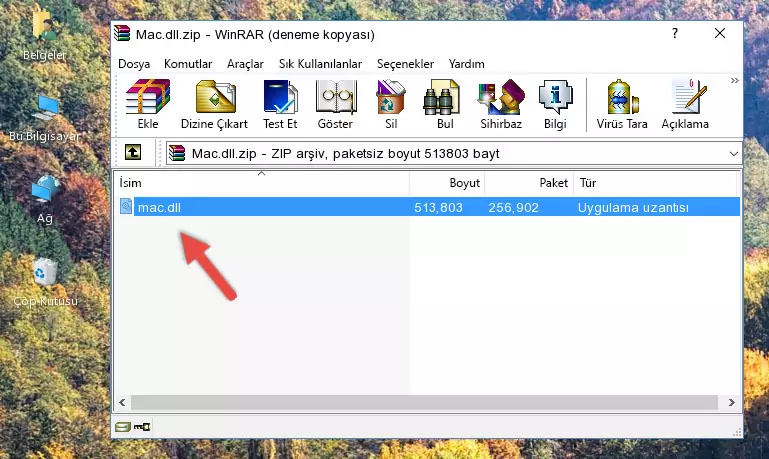
Task: Click the mac.dll file icon
Action: (x=126, y=206)
